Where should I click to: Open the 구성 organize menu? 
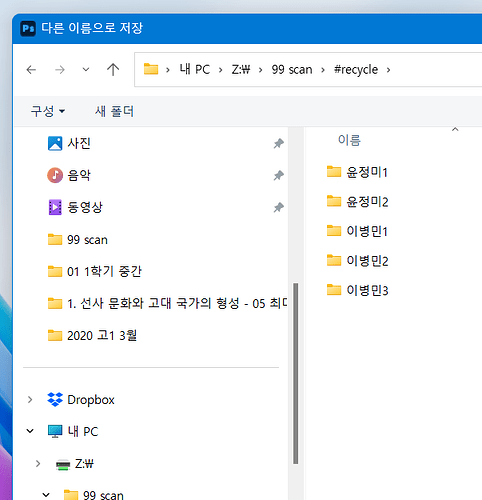[x=48, y=111]
